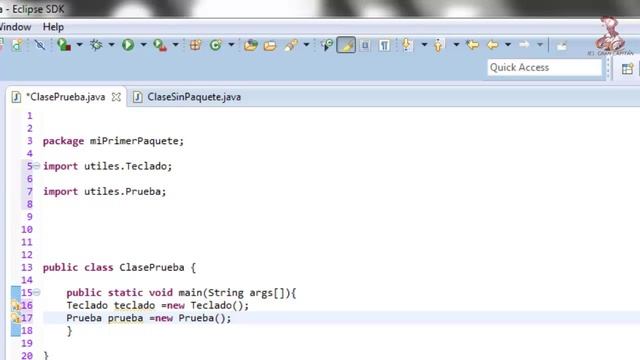This screenshot has width=640, height=360.
Task: Click the toolbar icon before Toggle Mark Occurrences
Action: [x=327, y=45]
